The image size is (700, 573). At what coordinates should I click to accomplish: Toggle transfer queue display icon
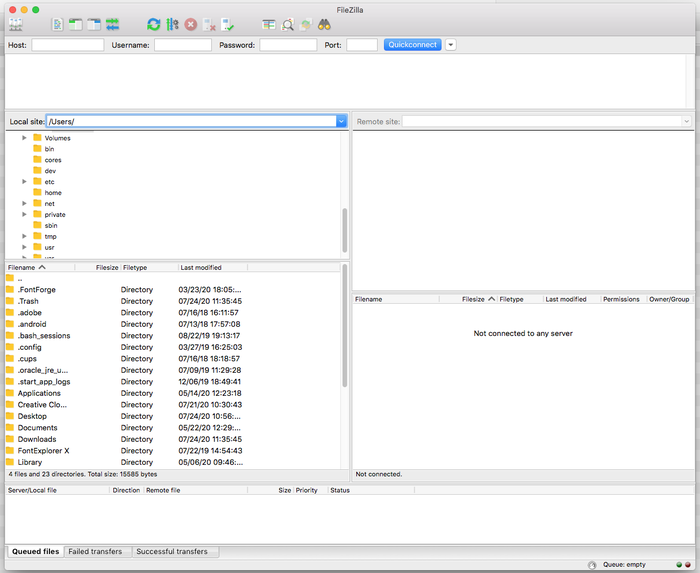pos(112,25)
